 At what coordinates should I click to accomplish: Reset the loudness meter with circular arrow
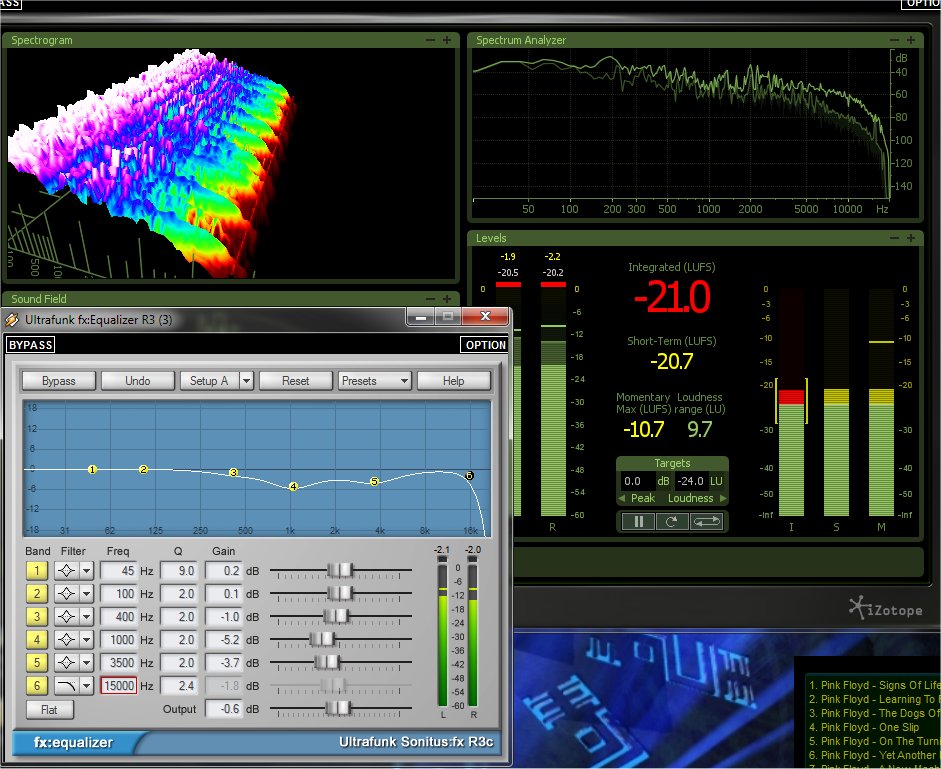pos(672,522)
